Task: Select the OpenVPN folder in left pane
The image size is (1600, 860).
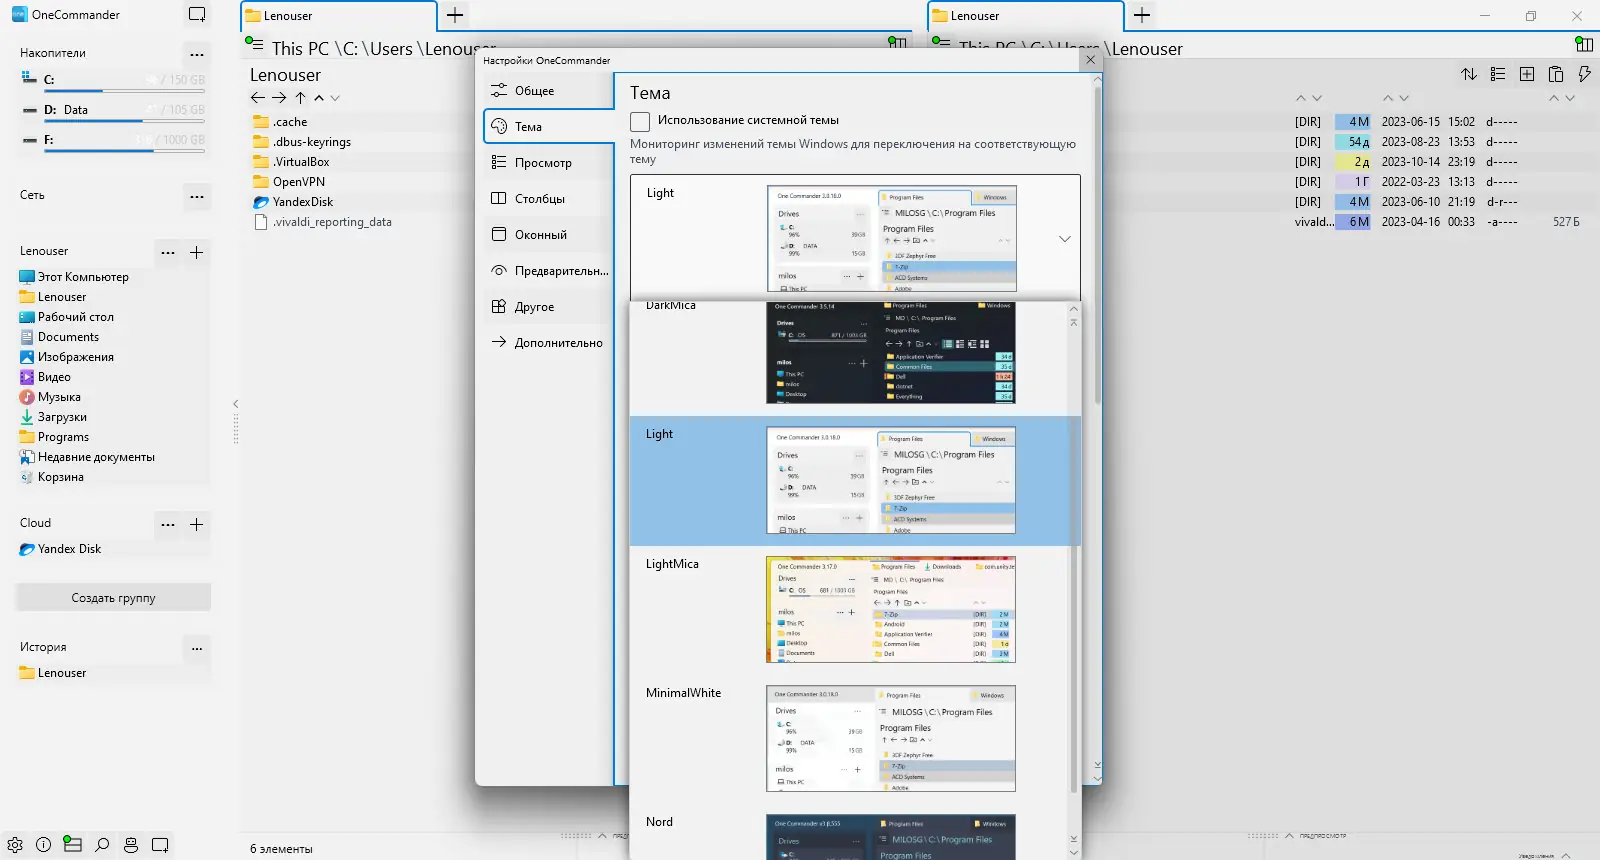Action: pyautogui.click(x=289, y=182)
